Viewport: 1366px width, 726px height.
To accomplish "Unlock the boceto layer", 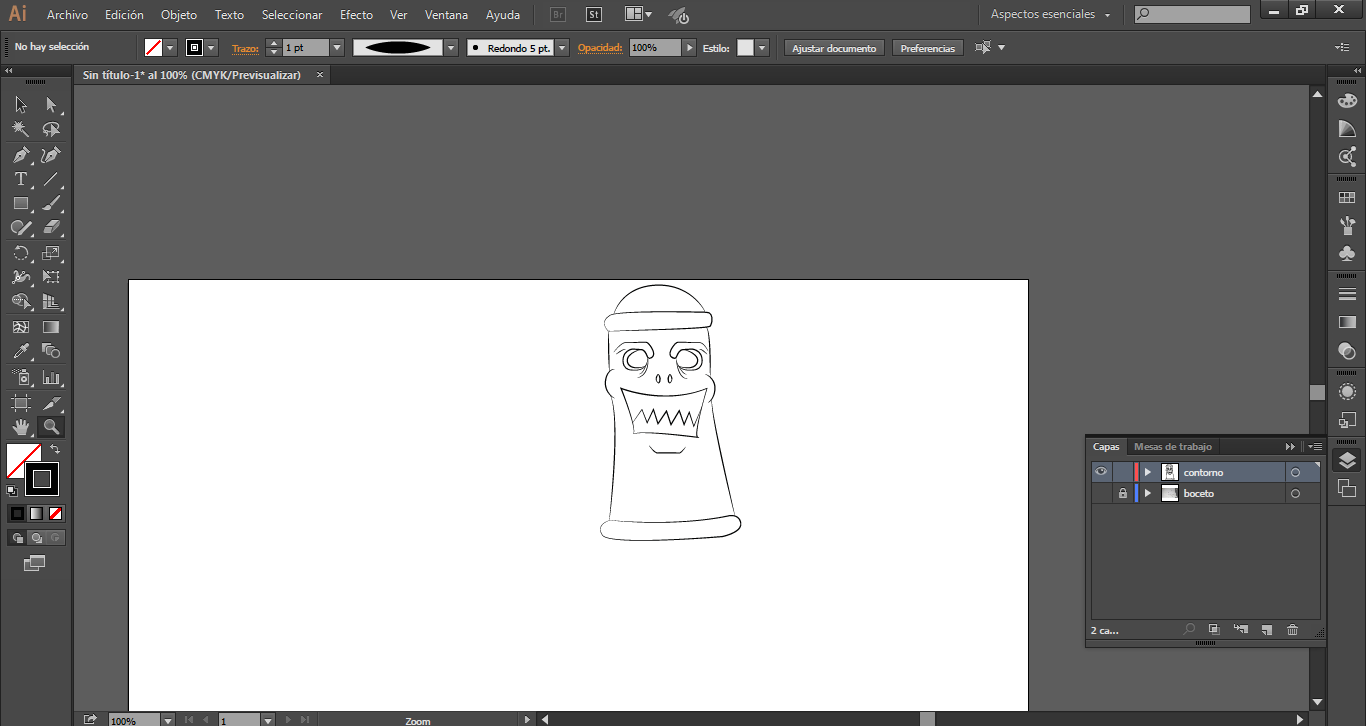I will [1123, 494].
